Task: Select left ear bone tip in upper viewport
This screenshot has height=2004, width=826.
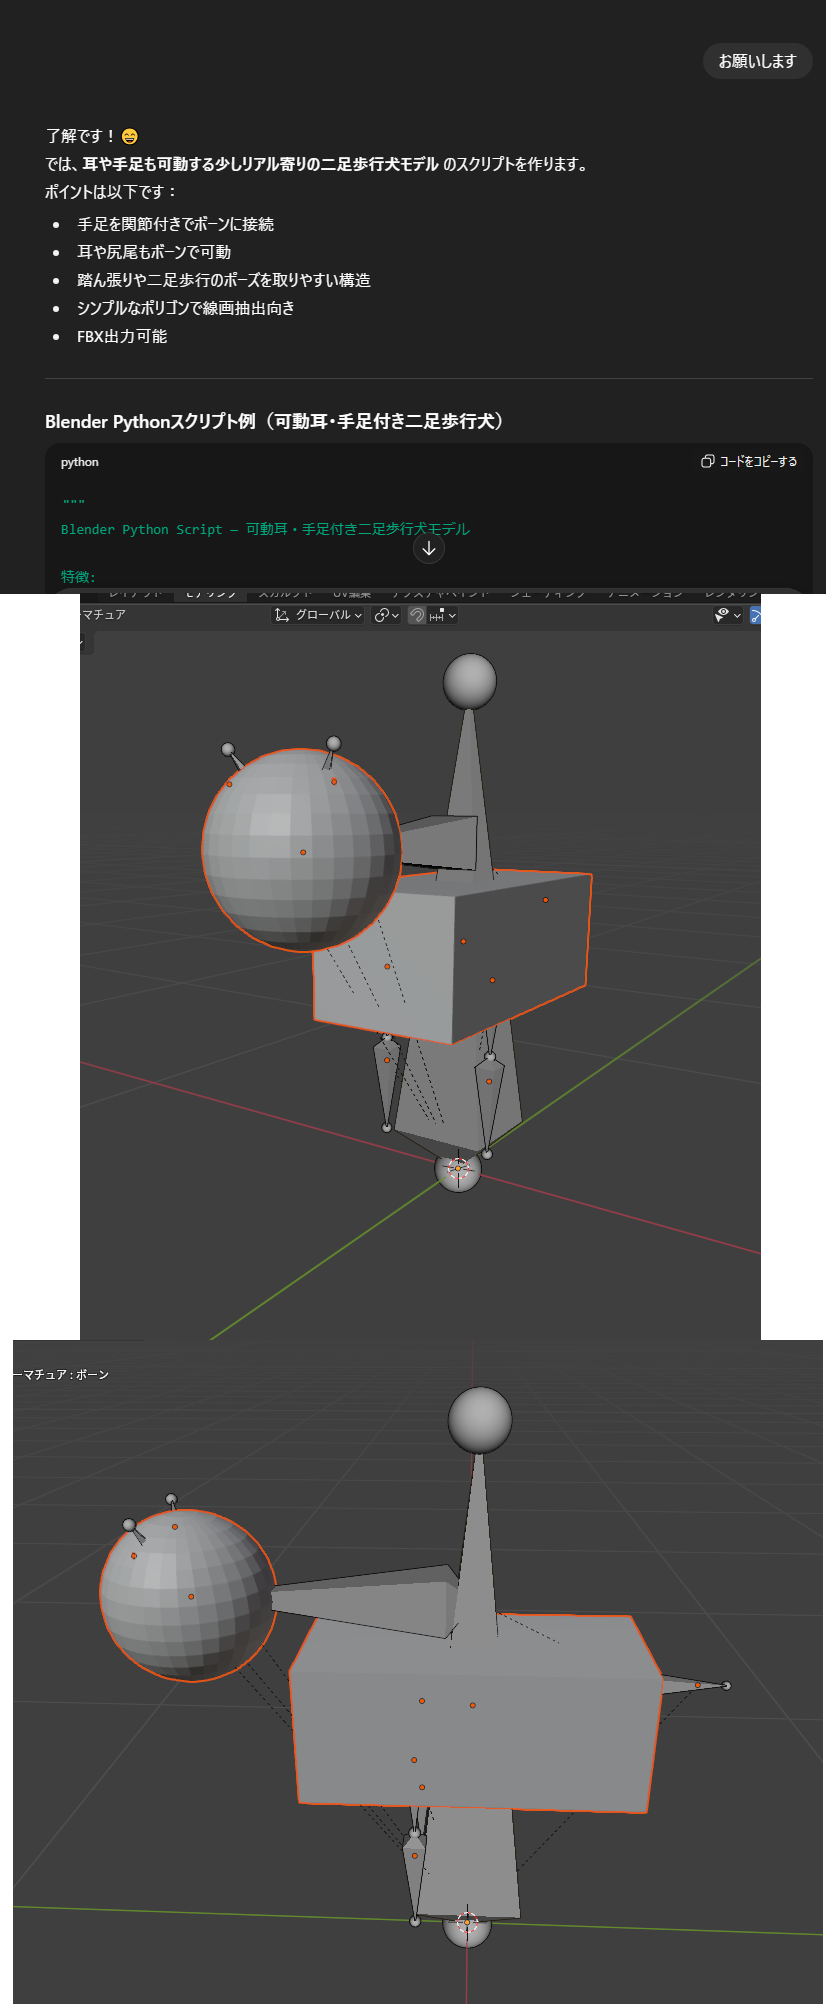Action: click(x=228, y=750)
